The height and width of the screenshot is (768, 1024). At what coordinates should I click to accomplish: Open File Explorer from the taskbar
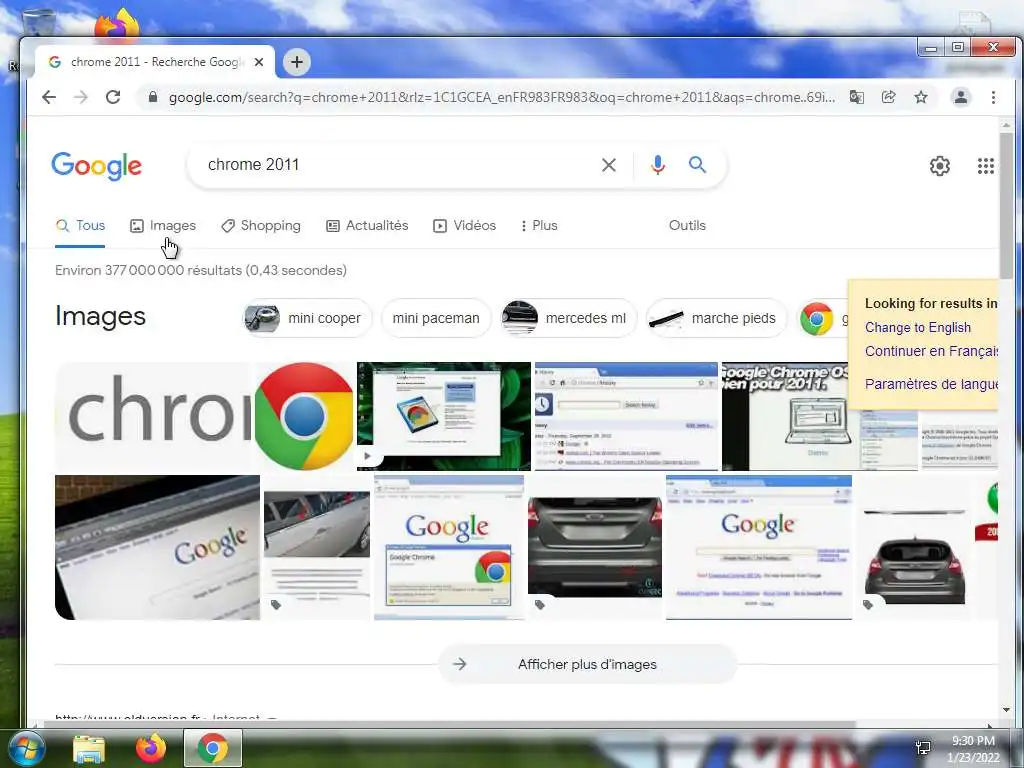(x=89, y=749)
